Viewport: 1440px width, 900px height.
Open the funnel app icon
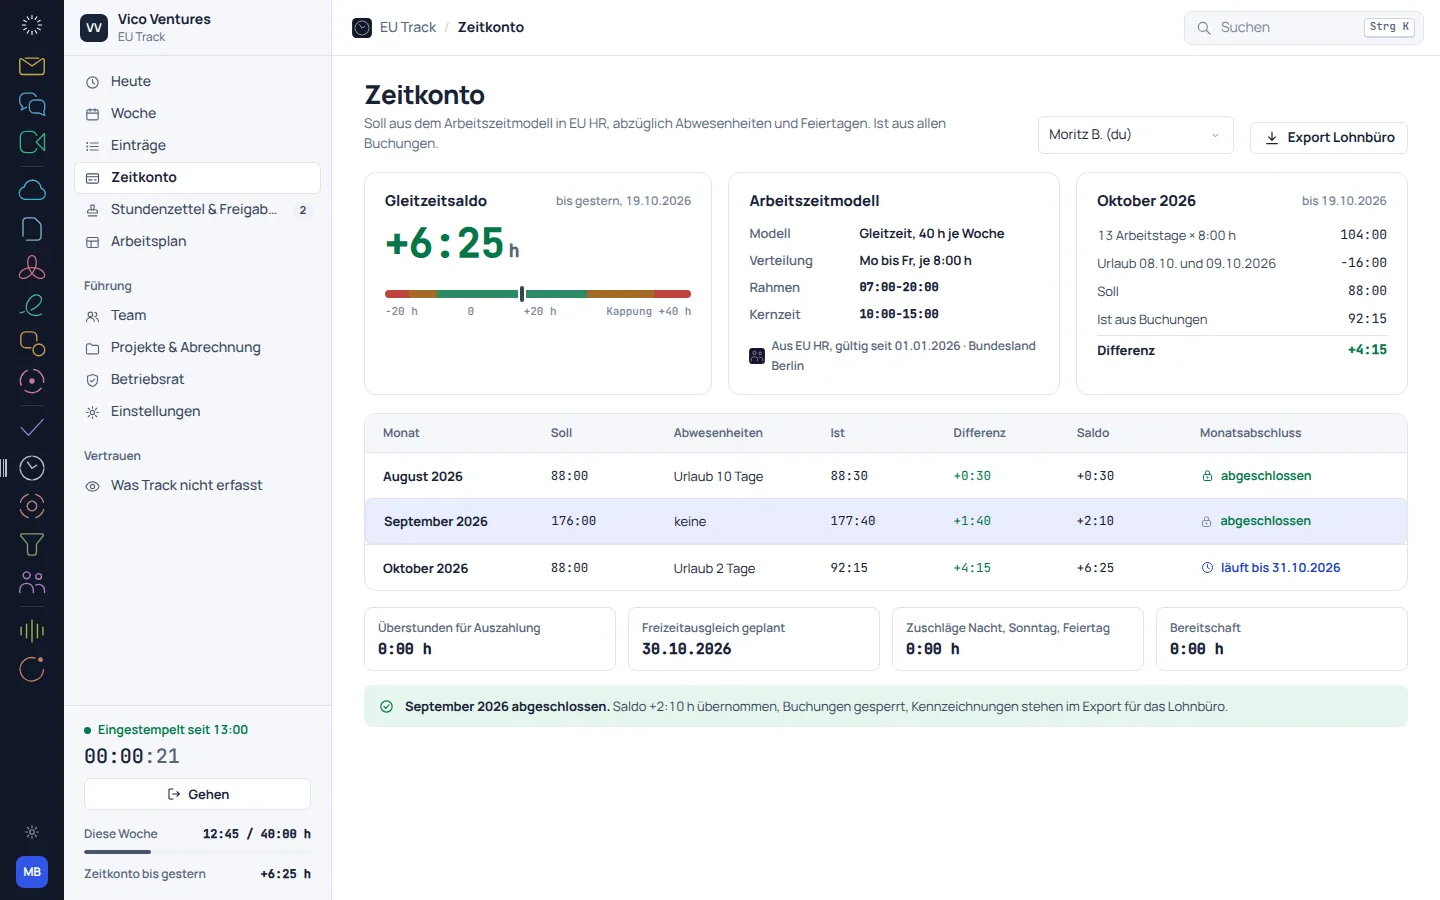[32, 544]
